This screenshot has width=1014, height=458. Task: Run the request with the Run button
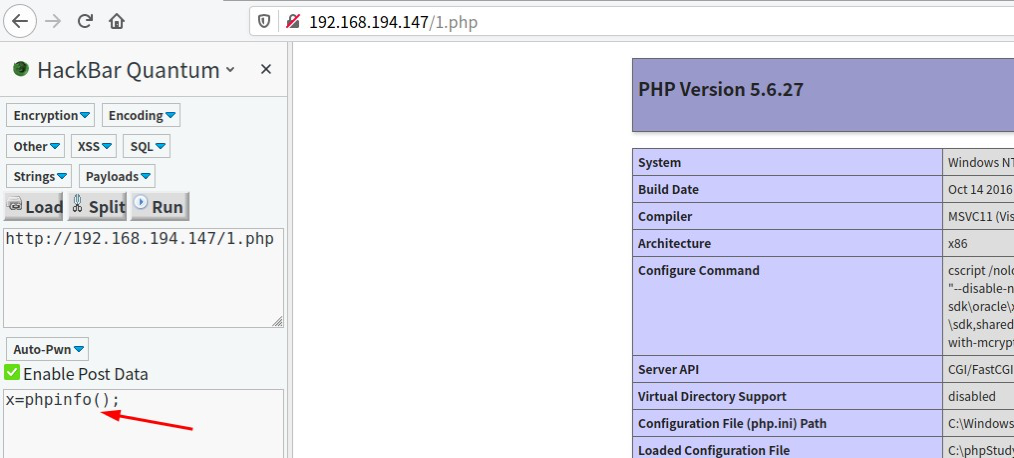(159, 206)
